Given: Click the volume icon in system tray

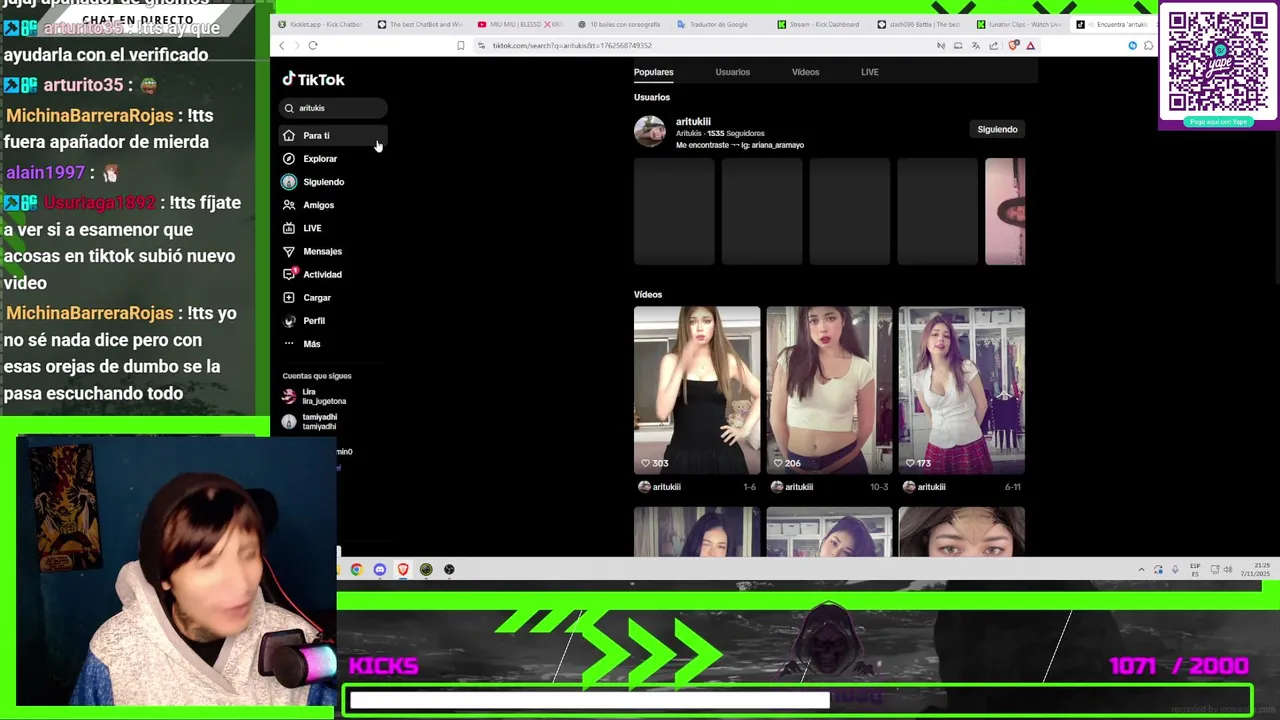Looking at the screenshot, I should coord(1228,570).
